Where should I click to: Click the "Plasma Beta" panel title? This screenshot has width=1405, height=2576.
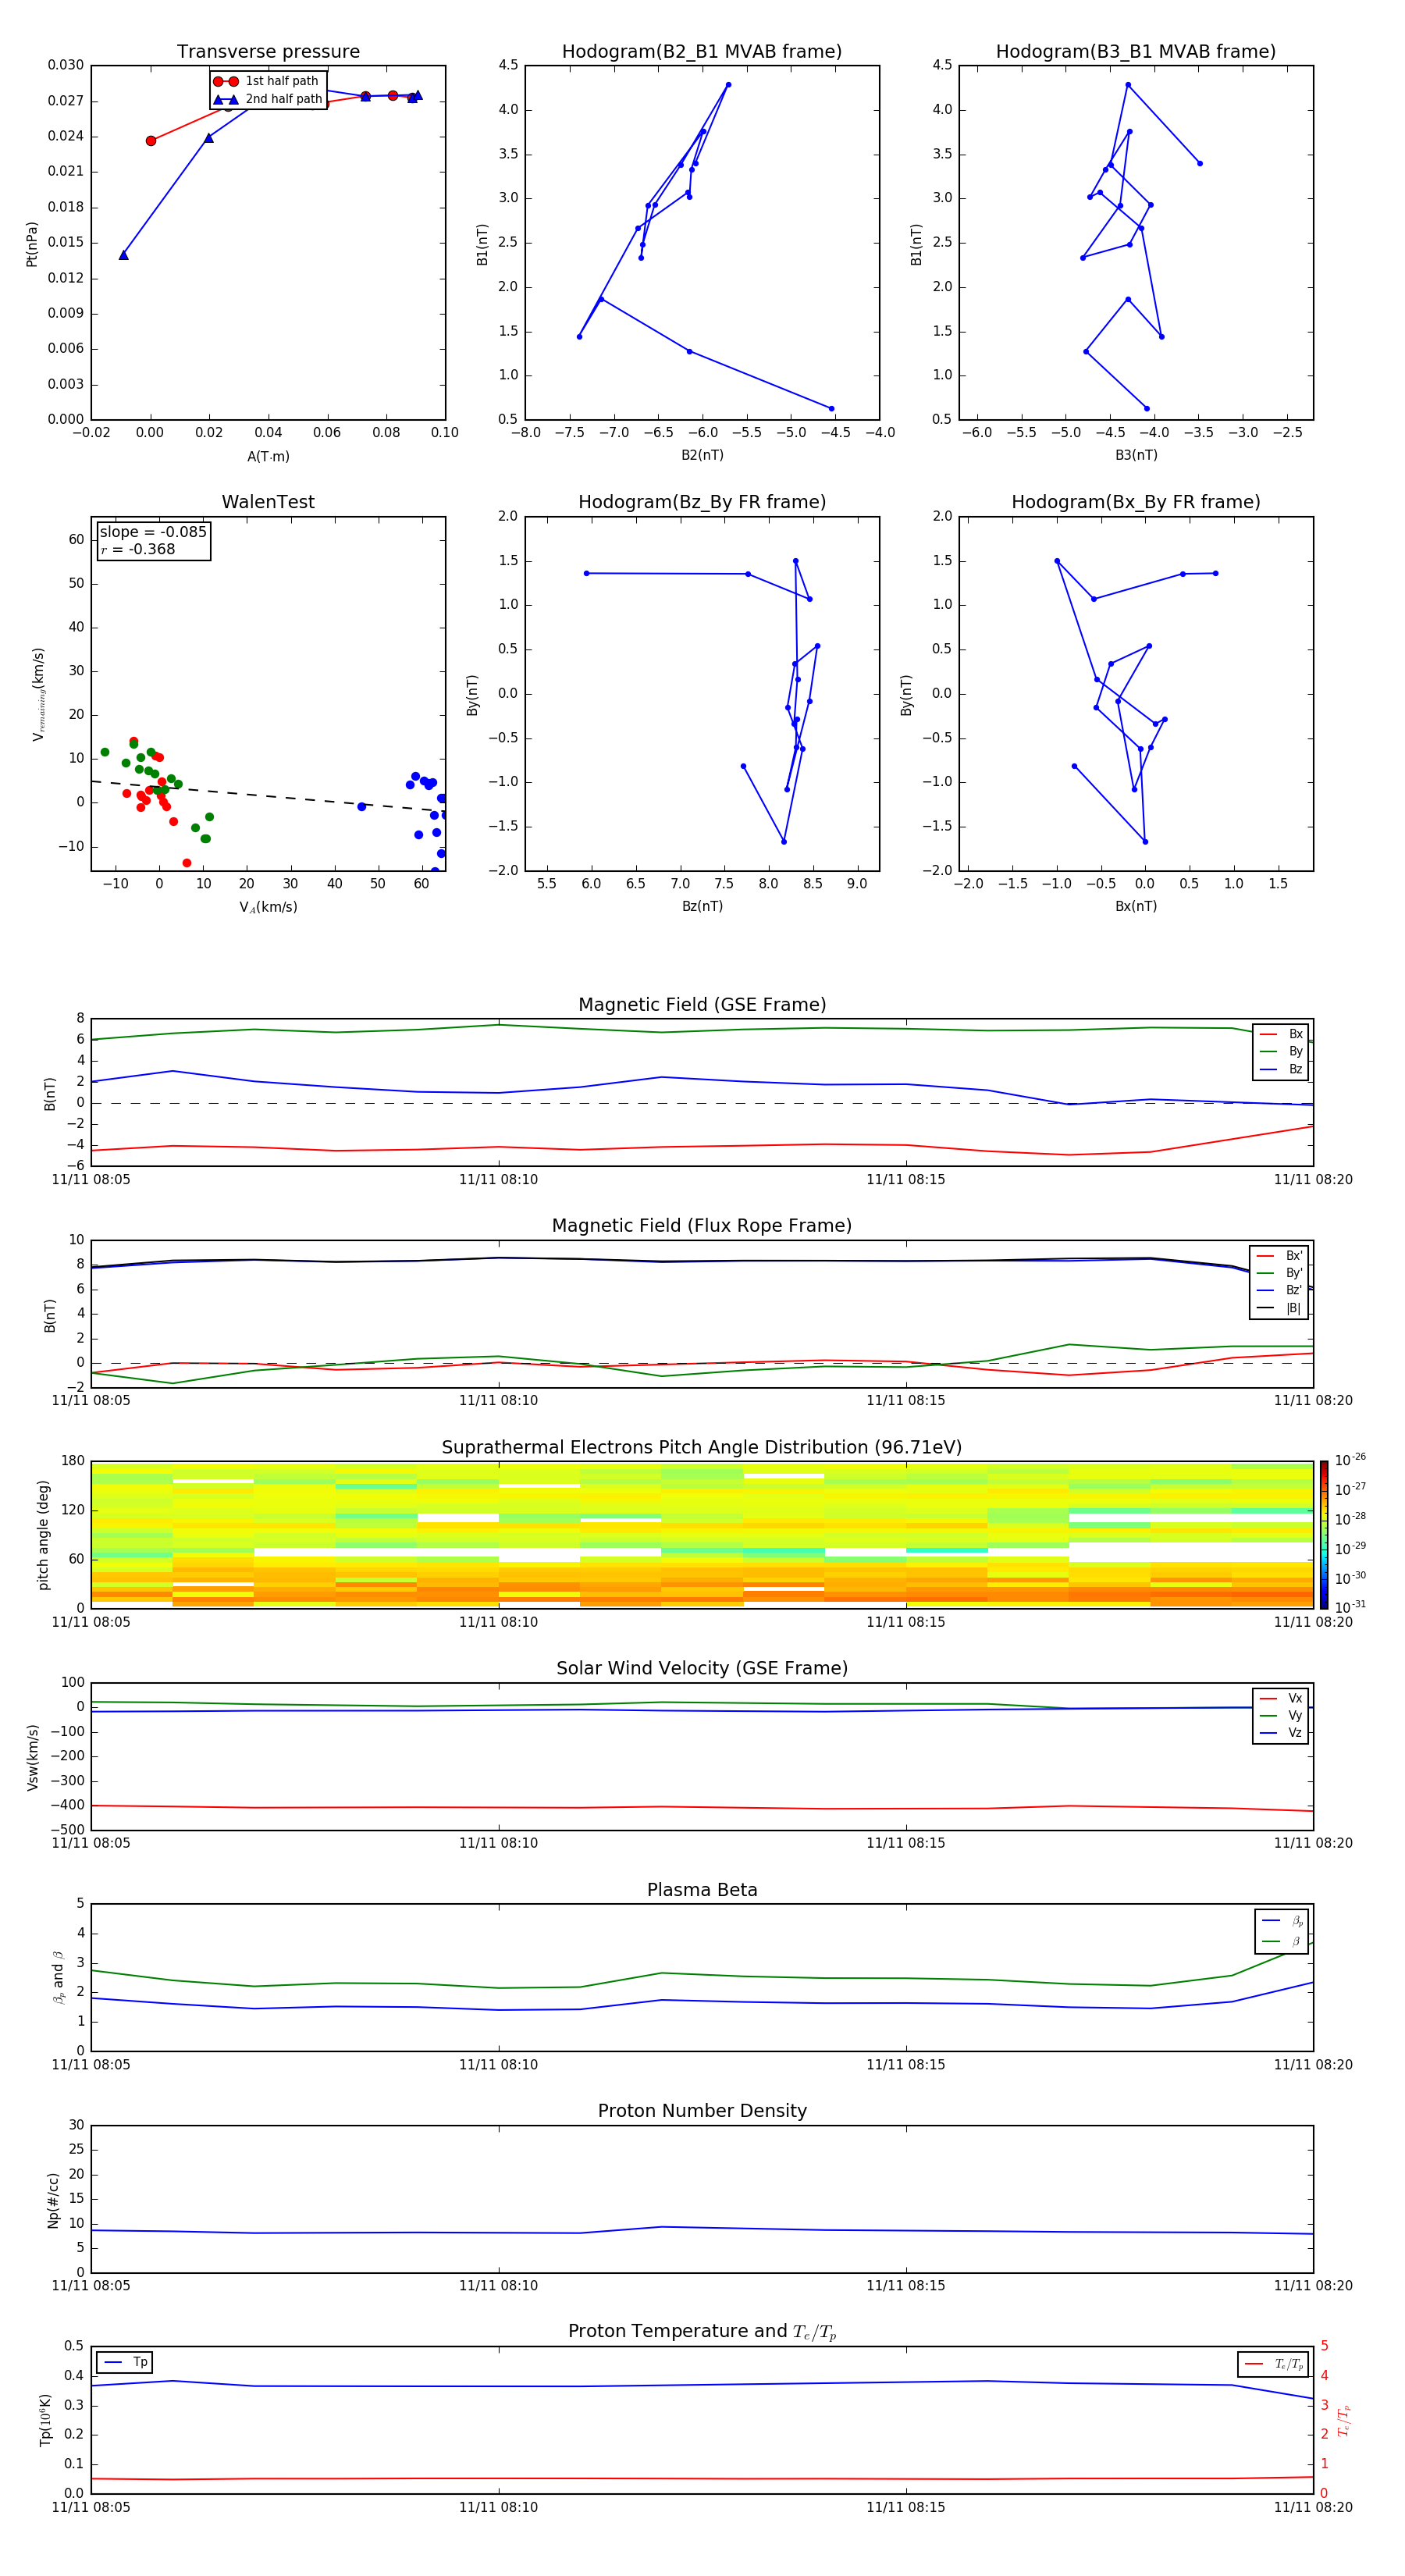[702, 1891]
